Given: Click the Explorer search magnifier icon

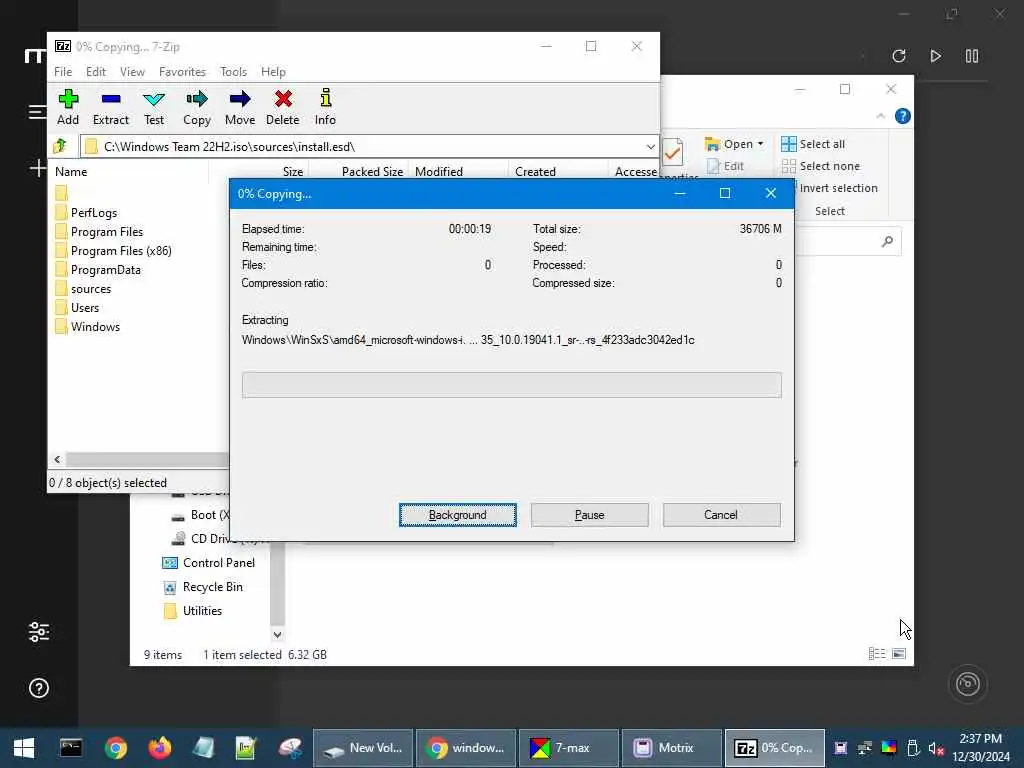Looking at the screenshot, I should 887,242.
